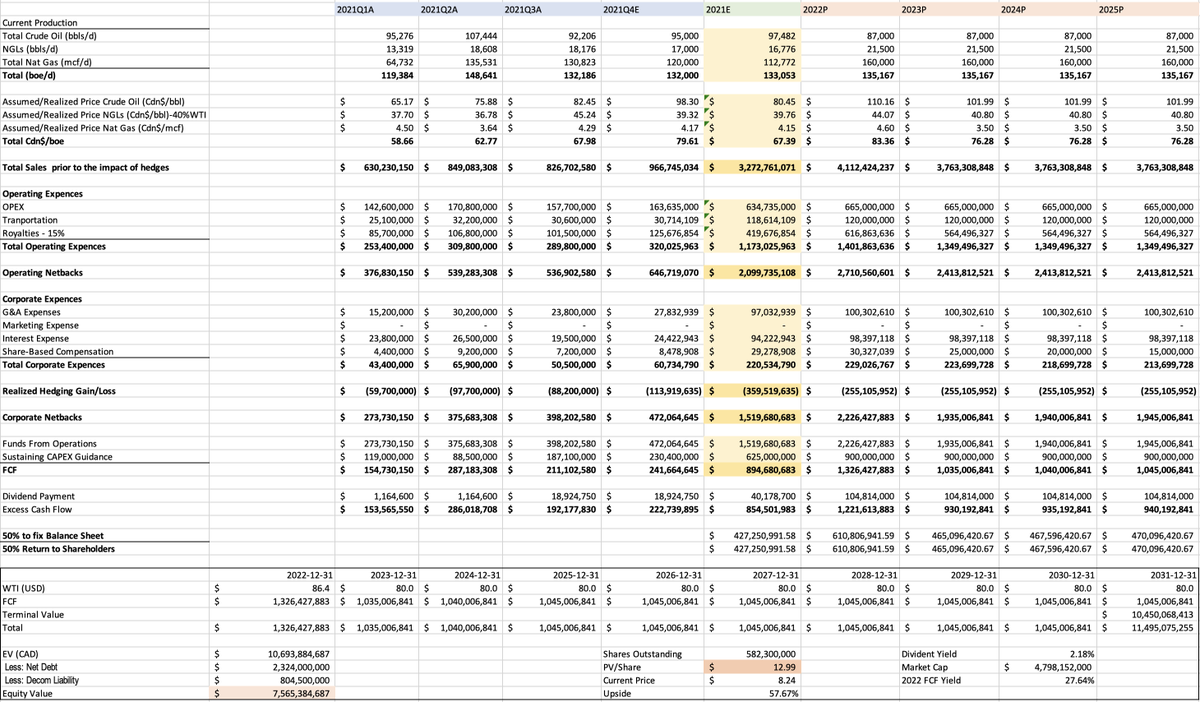Click the OPEX row label
The width and height of the screenshot is (1200, 702).
[13, 207]
